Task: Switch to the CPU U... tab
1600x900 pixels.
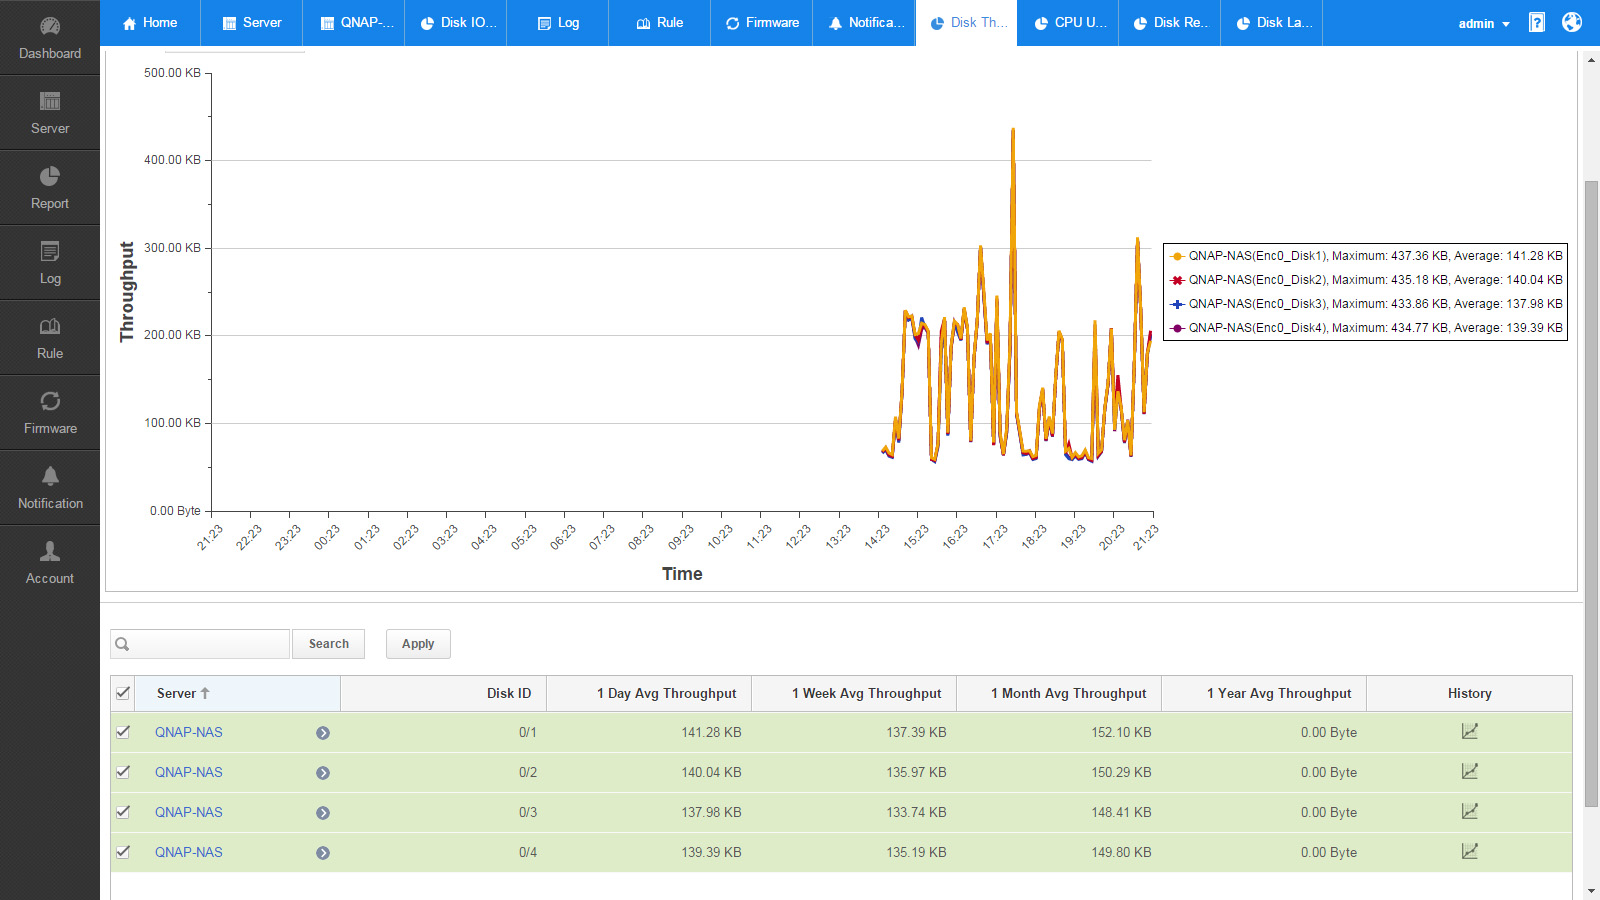Action: (x=1069, y=23)
